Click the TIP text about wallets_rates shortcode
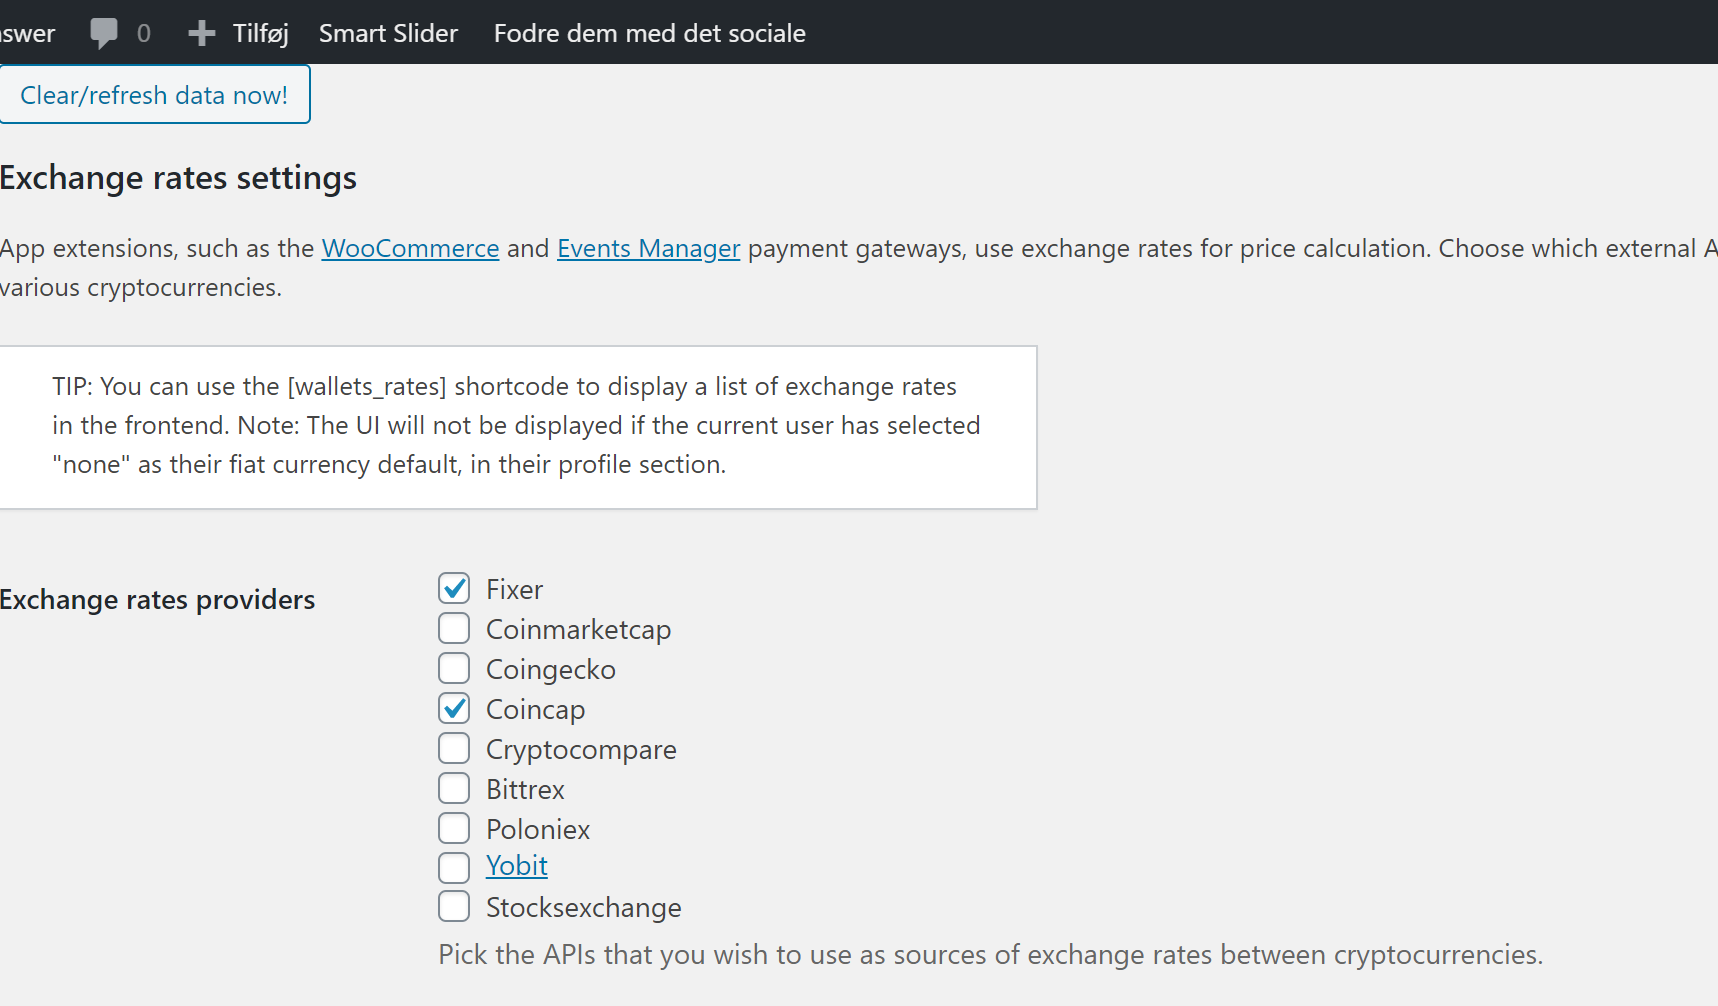The image size is (1718, 1006). pyautogui.click(x=517, y=425)
